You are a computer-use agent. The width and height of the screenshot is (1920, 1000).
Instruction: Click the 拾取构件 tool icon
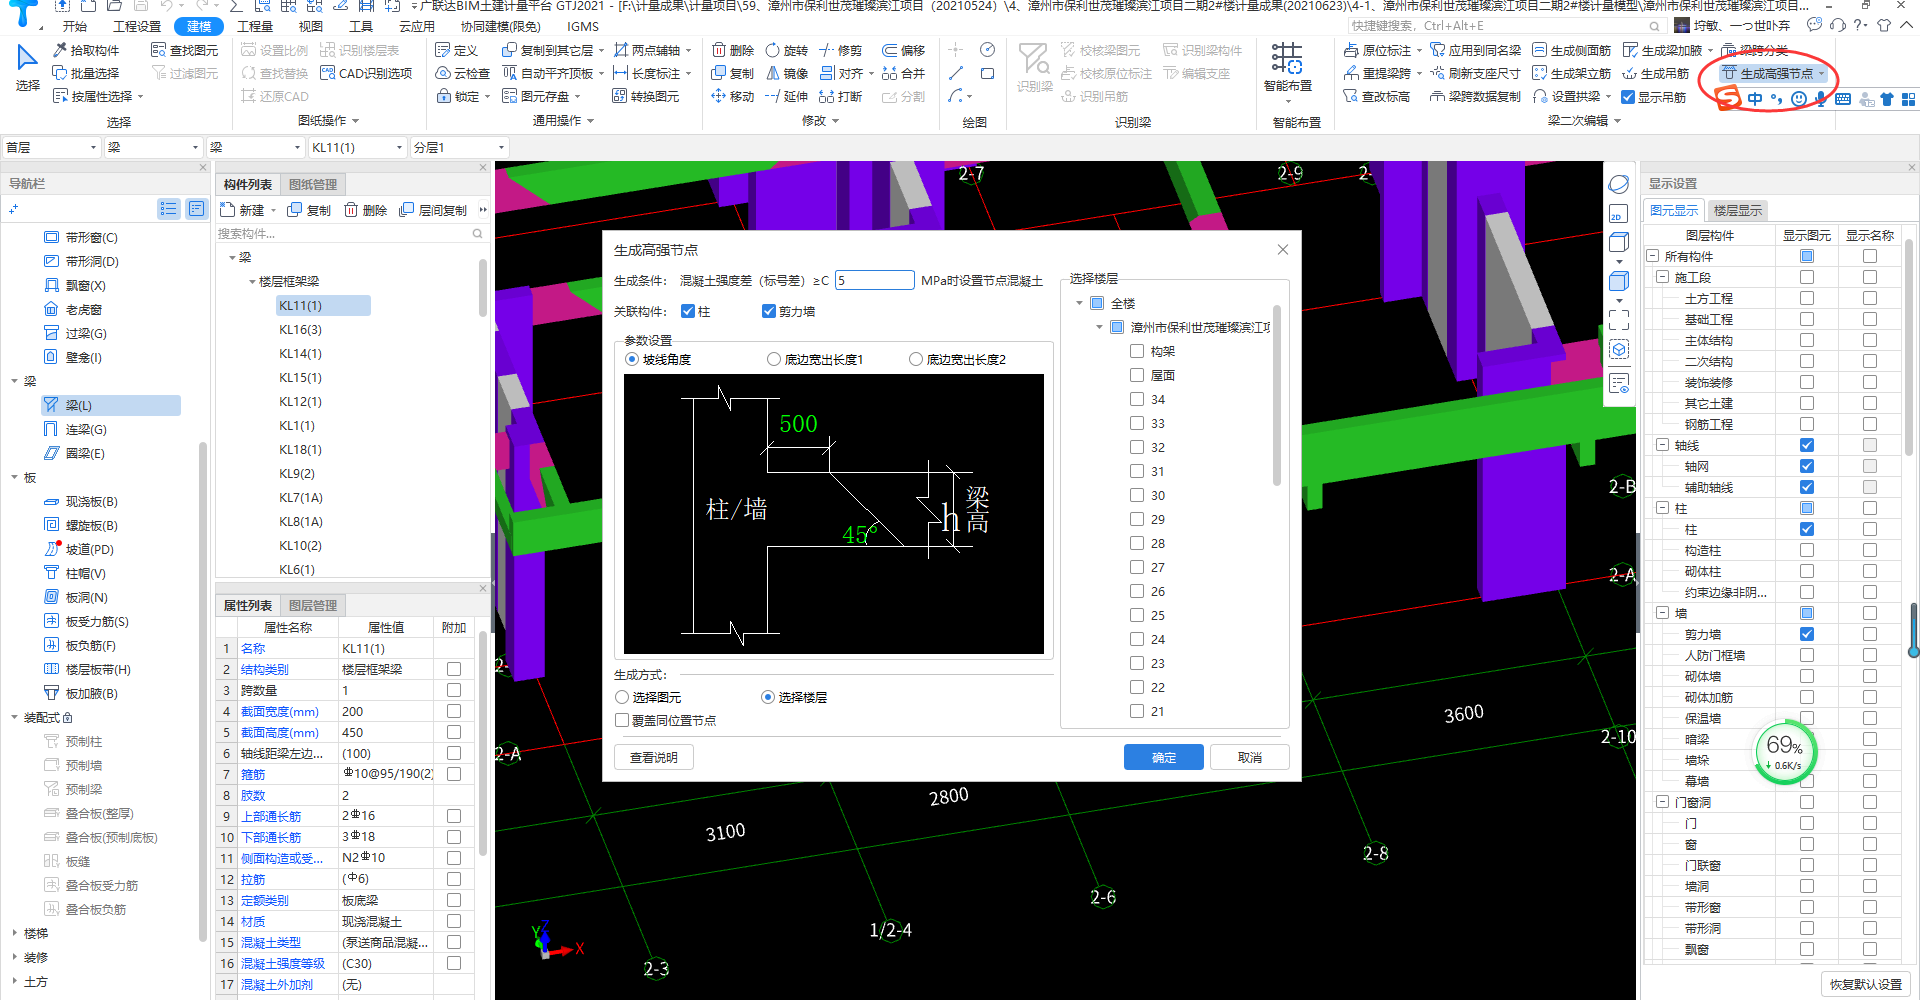[60, 50]
